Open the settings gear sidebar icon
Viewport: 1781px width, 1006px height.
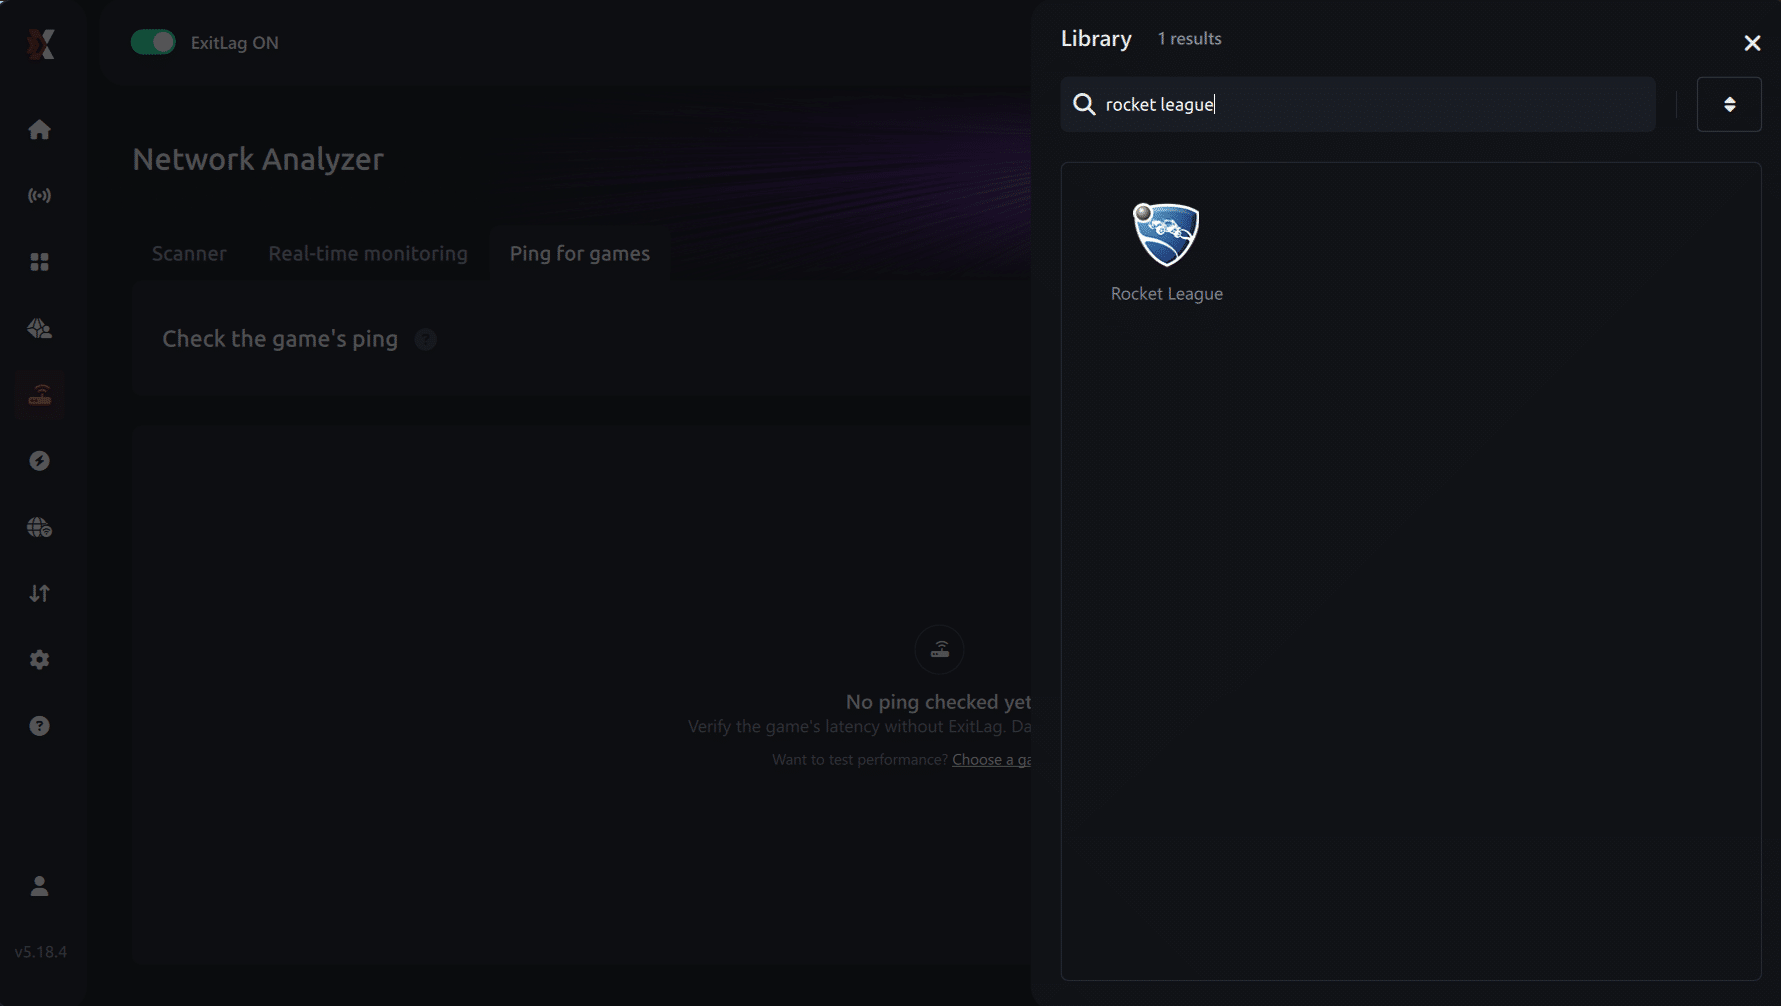(40, 660)
